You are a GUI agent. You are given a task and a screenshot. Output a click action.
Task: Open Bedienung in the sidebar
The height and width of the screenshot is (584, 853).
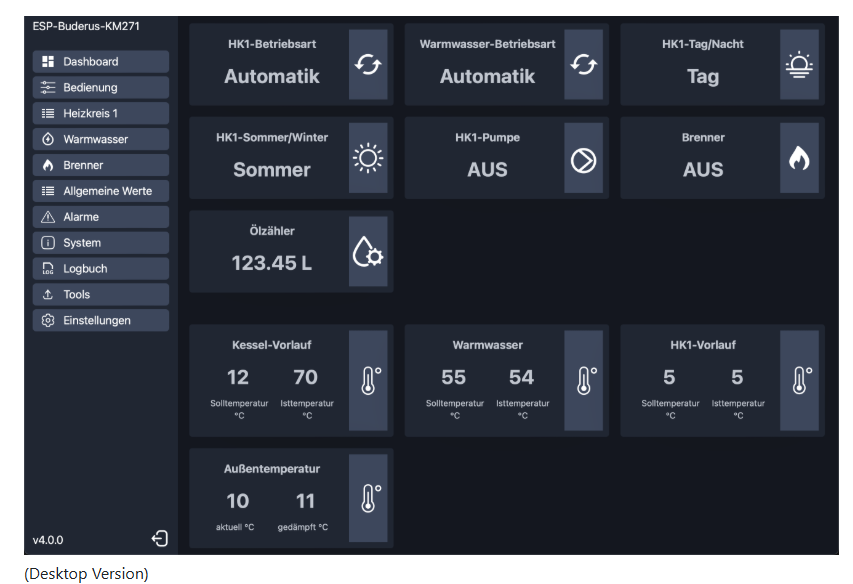[x=100, y=88]
